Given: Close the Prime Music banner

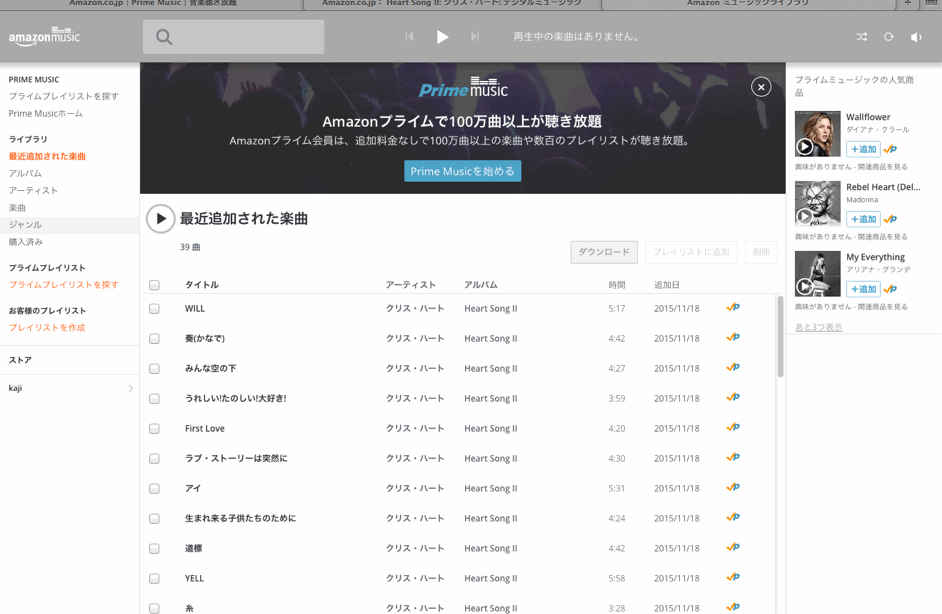Looking at the screenshot, I should coord(761,87).
